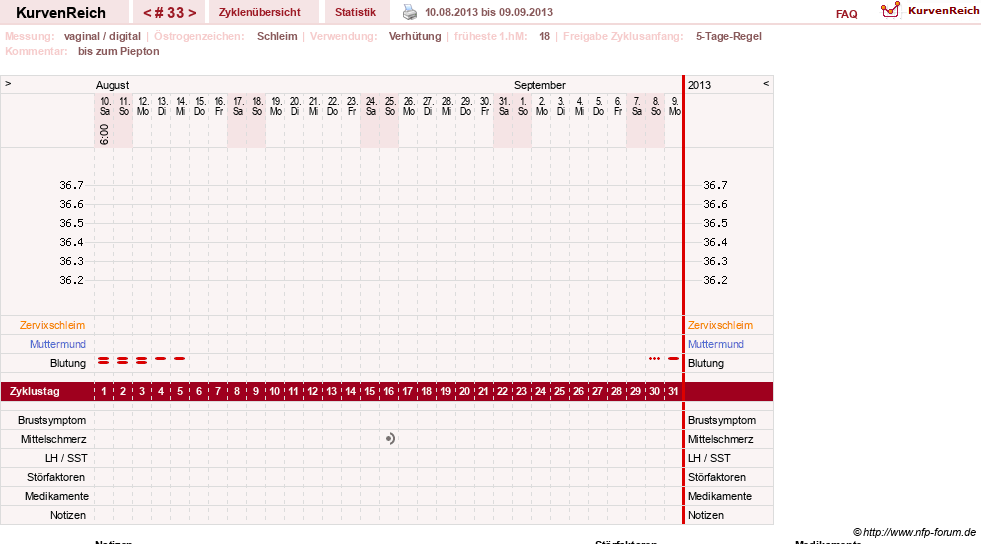Click the 'Zyklustag' label
The image size is (981, 544).
point(34,391)
